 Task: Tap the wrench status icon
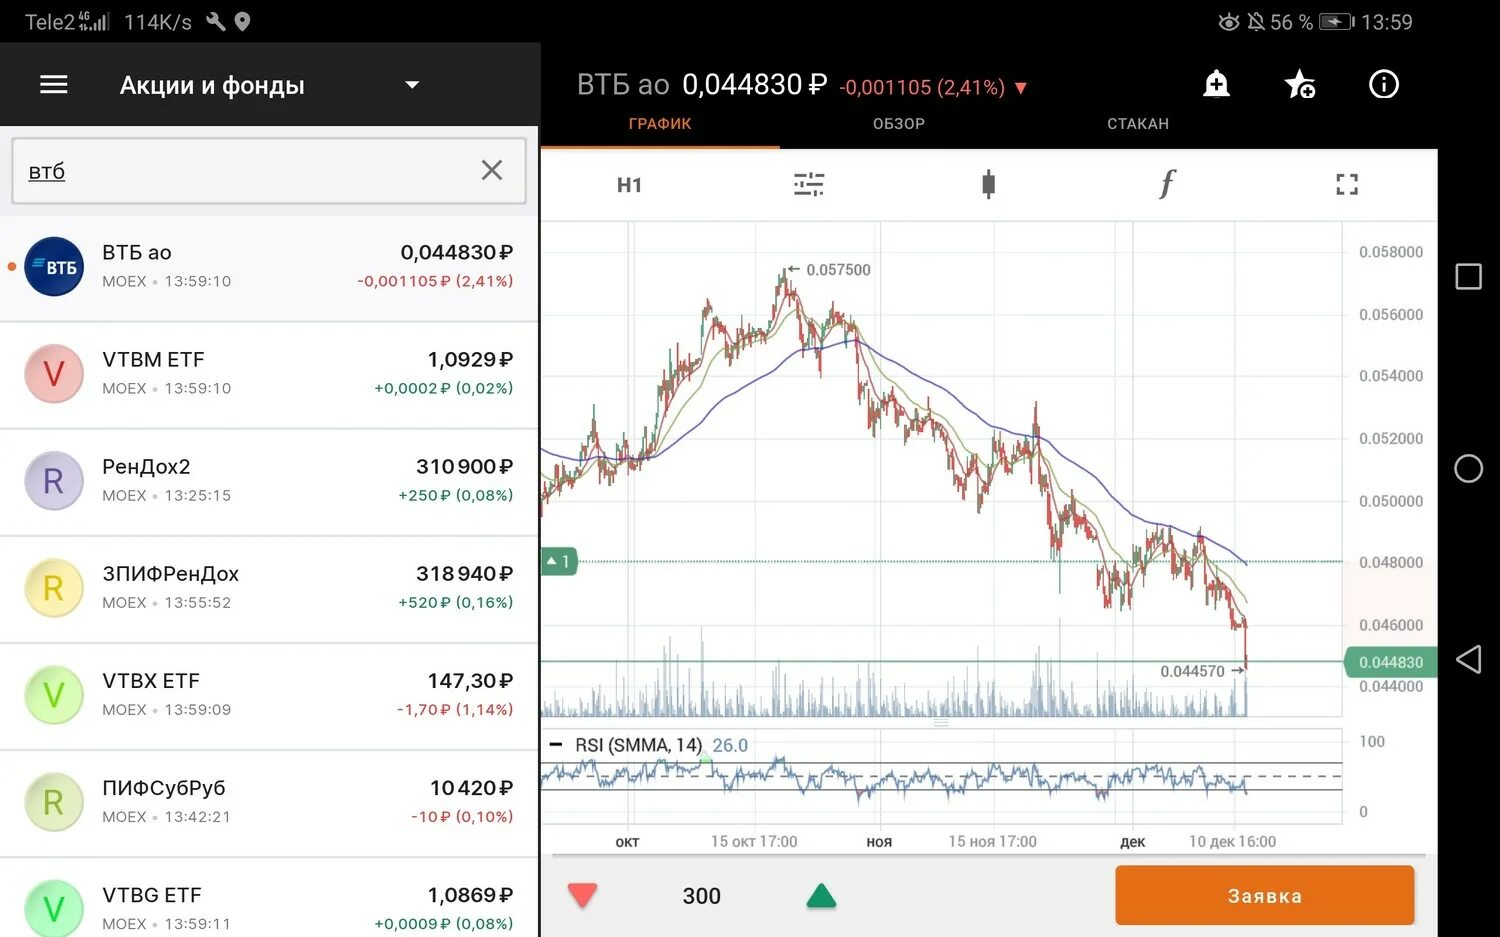click(x=215, y=22)
